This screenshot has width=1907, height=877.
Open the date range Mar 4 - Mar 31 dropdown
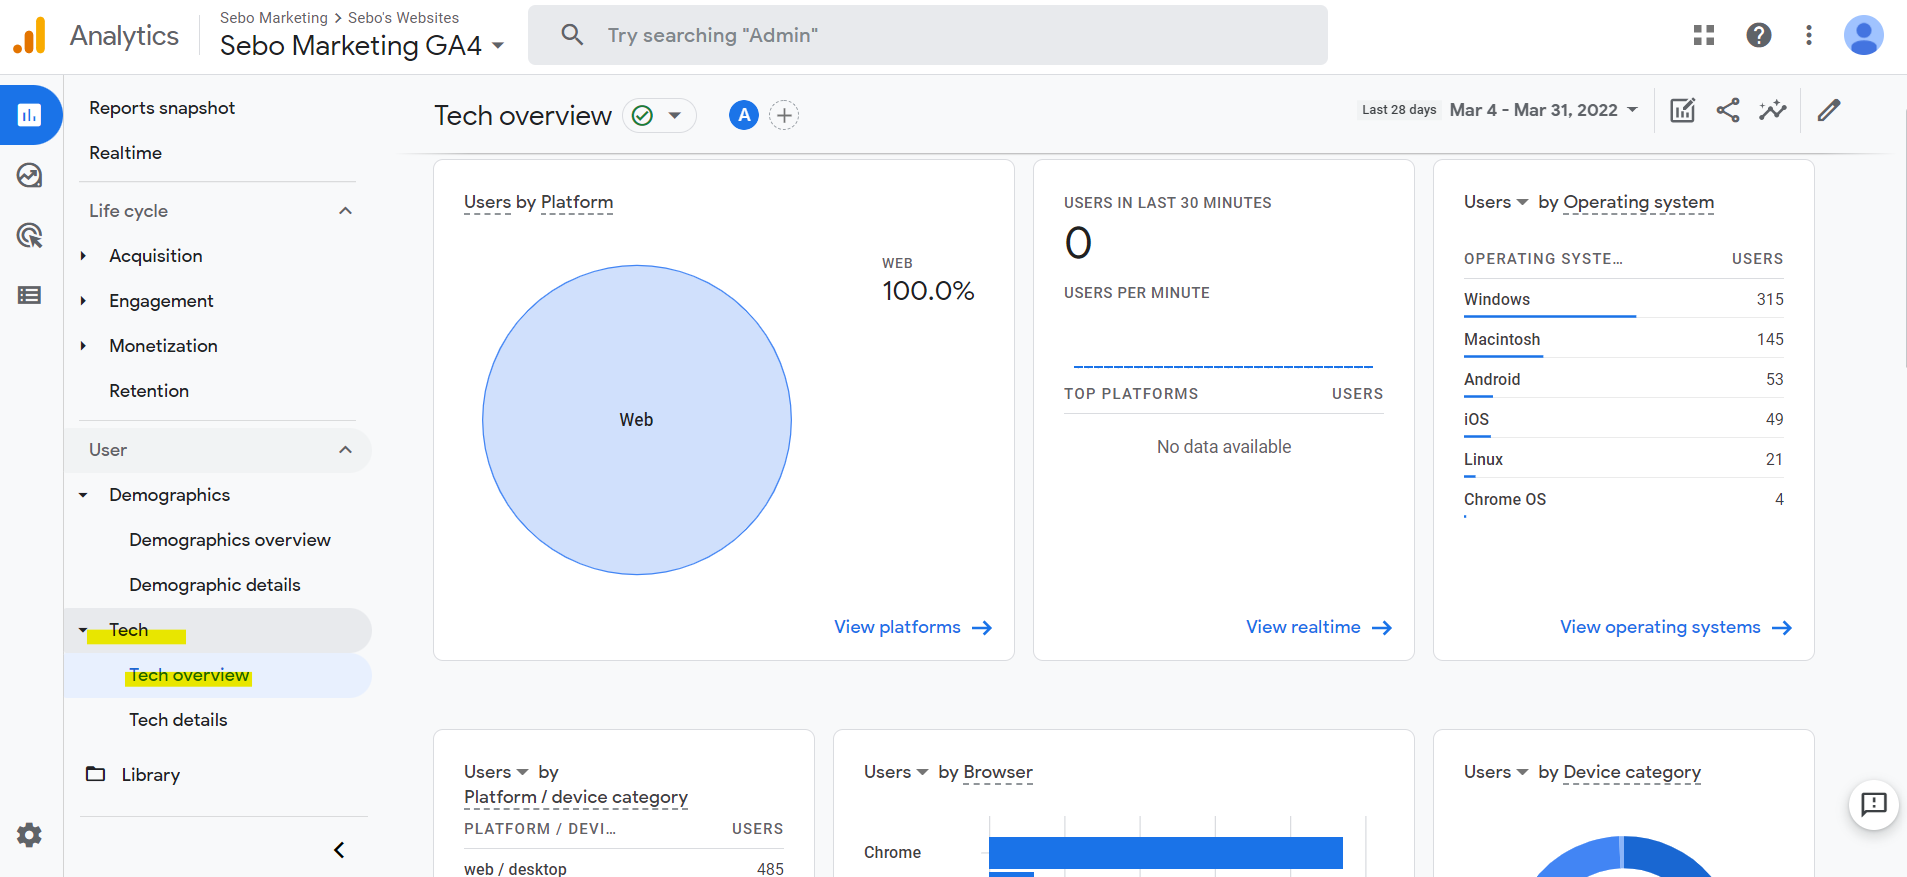tap(1544, 110)
